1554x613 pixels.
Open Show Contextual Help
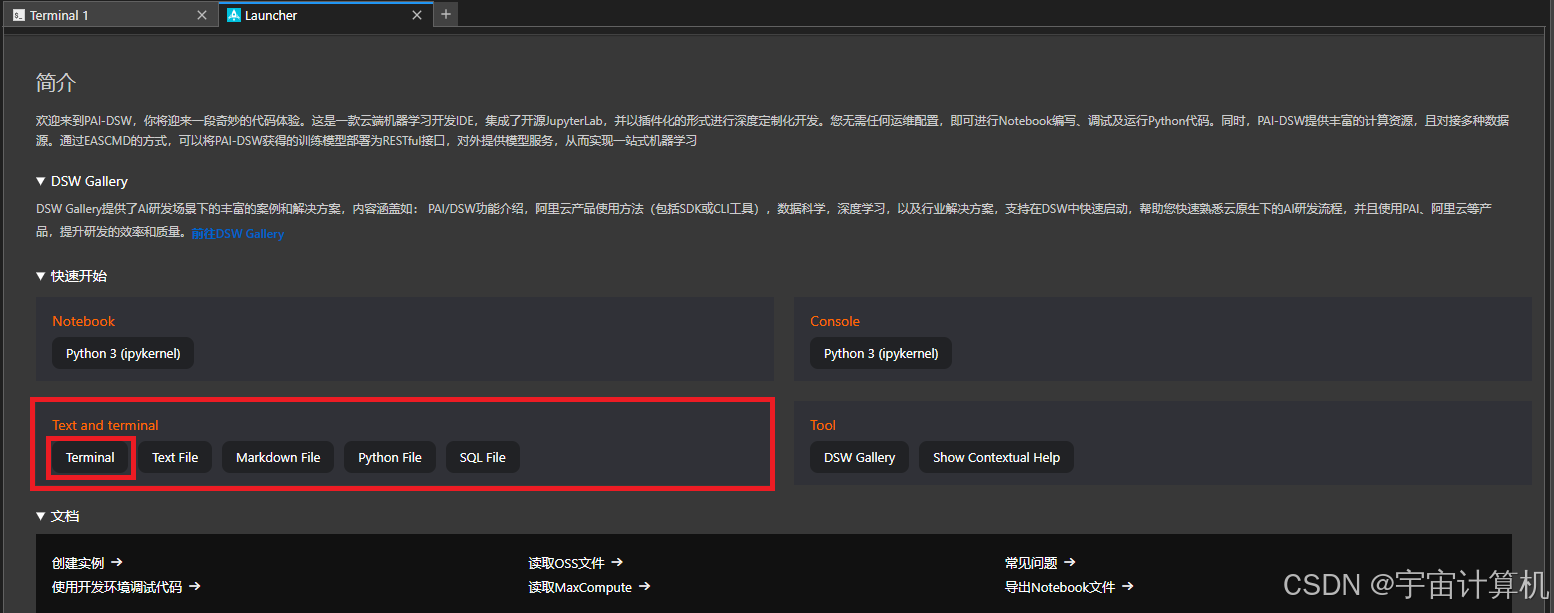click(995, 457)
